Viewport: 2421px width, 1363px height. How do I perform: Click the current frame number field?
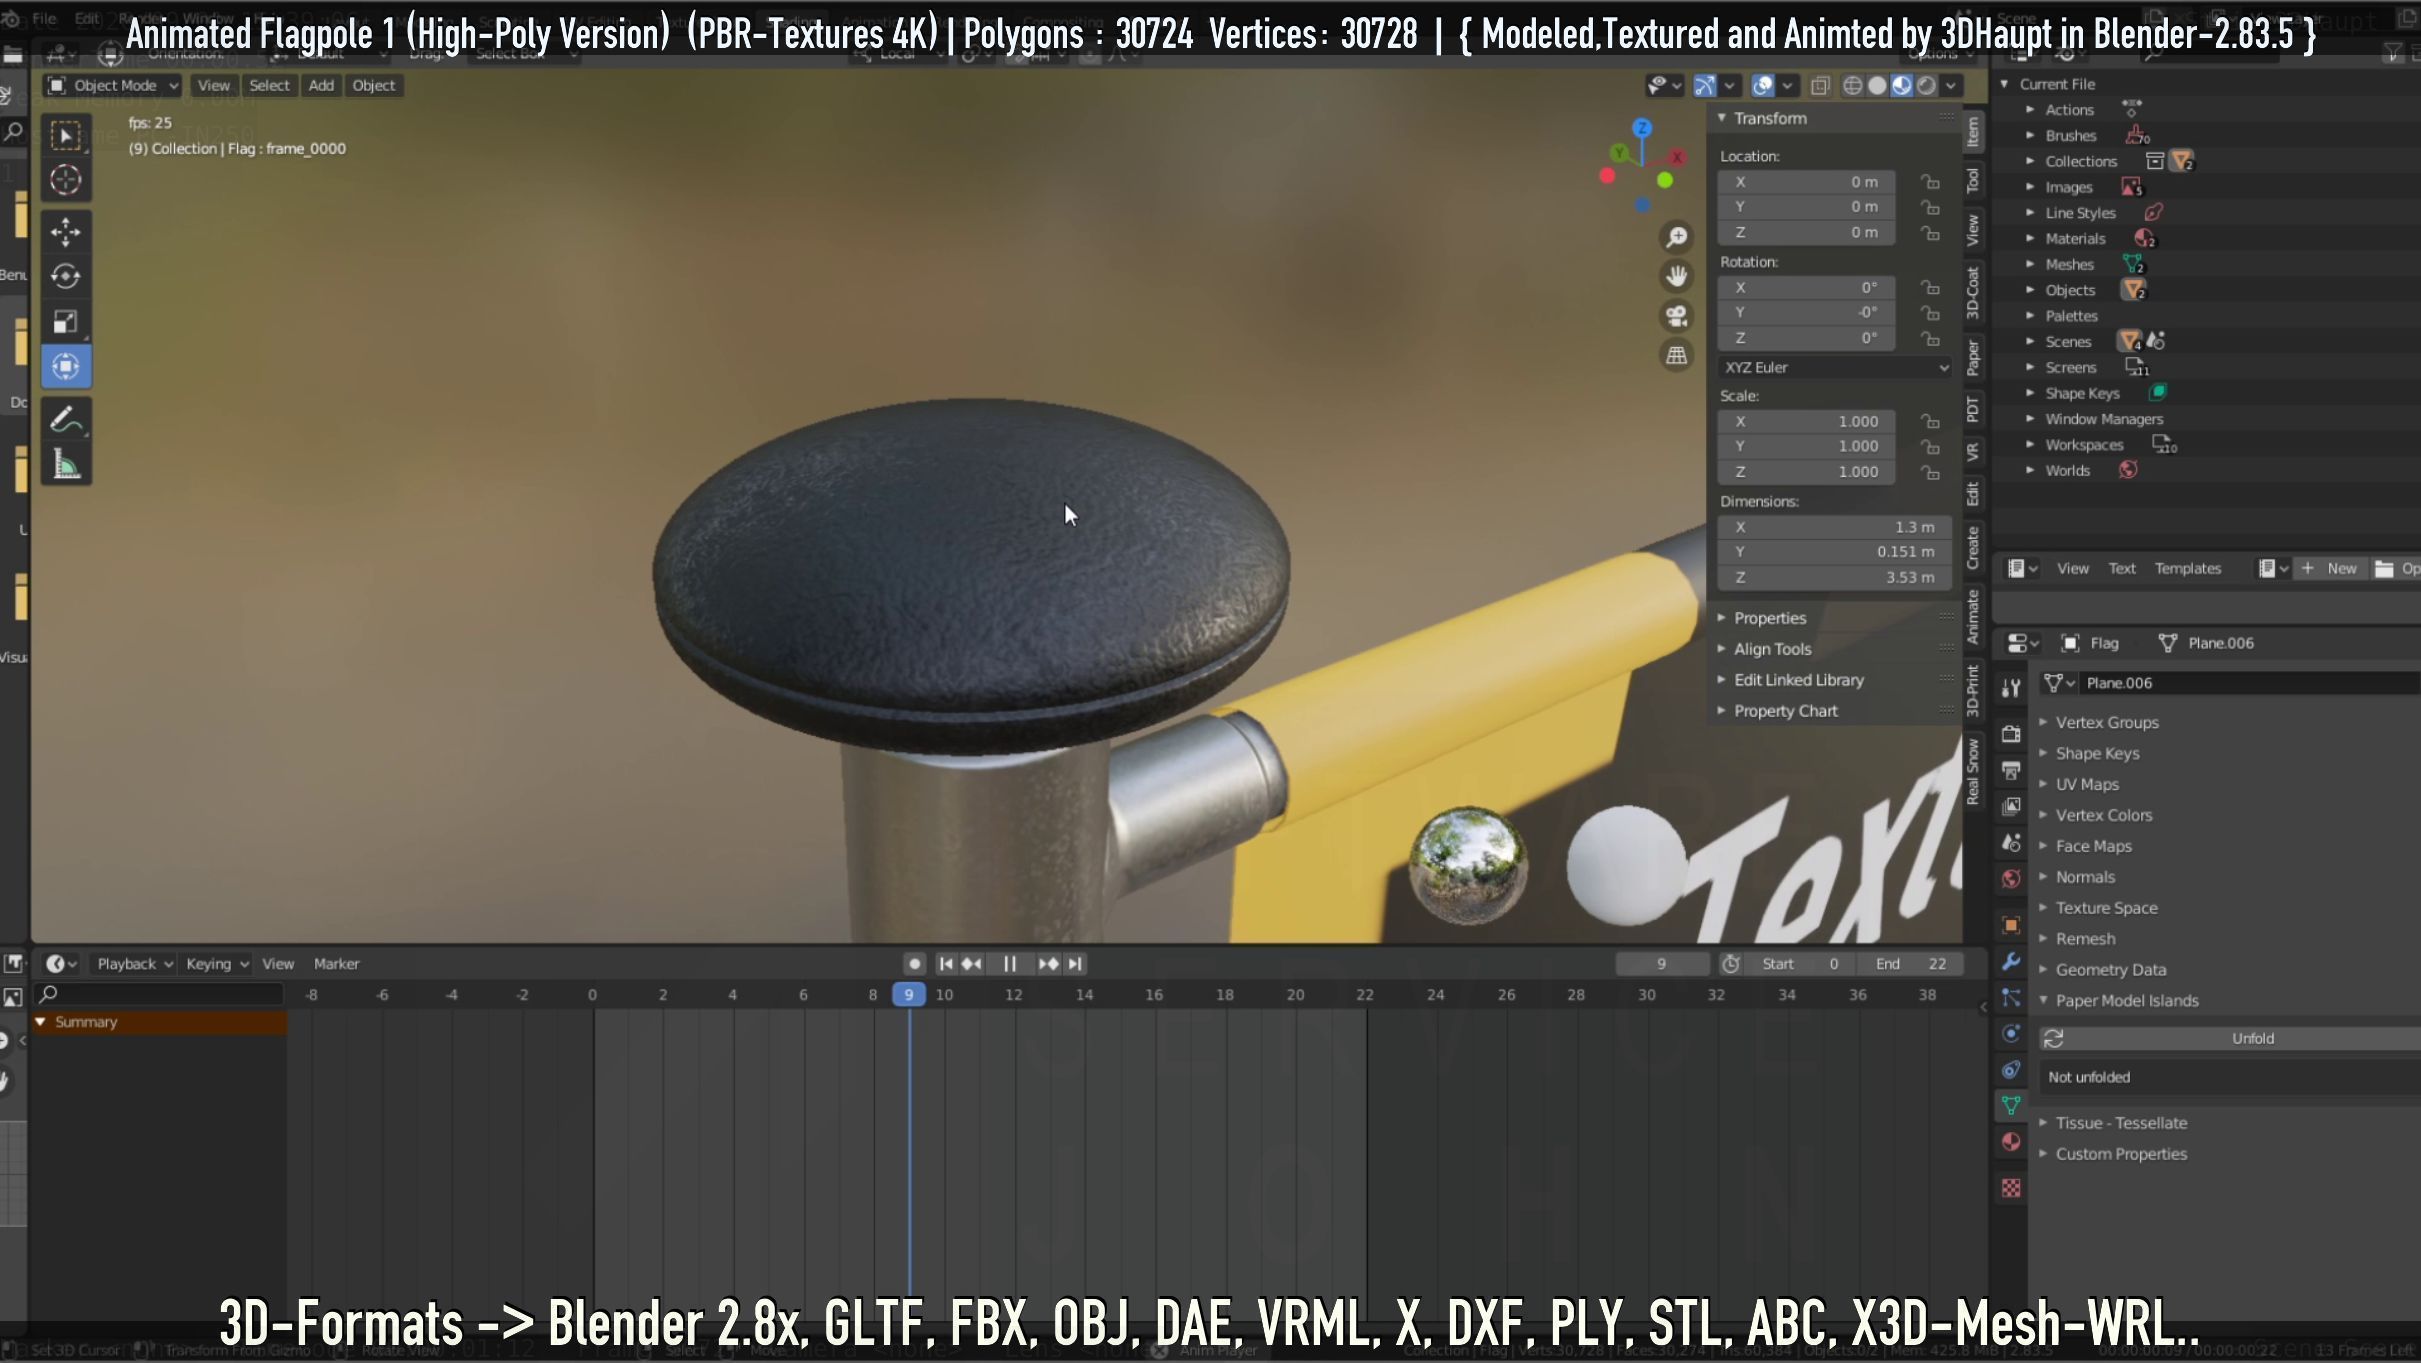pos(1662,964)
